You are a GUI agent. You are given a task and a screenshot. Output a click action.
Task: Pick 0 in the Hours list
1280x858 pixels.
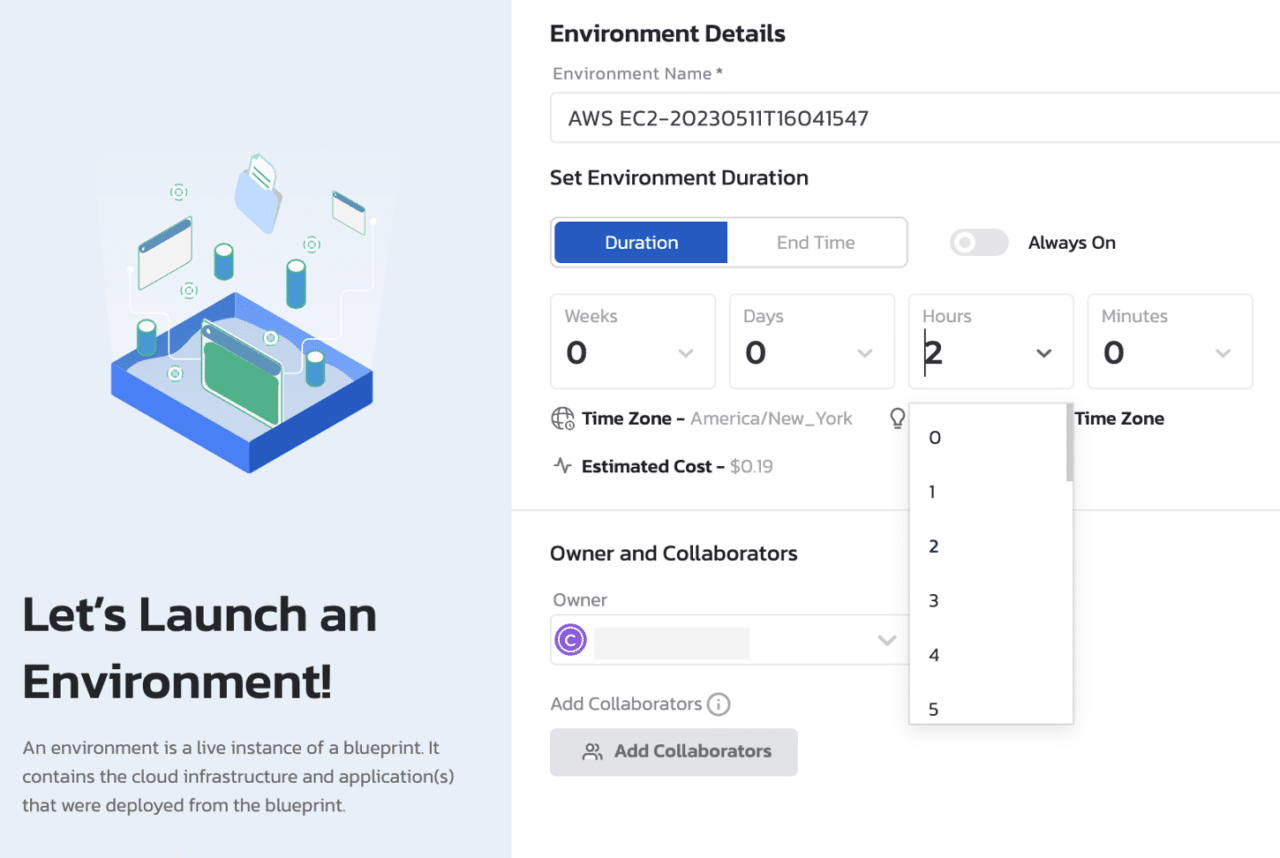934,438
